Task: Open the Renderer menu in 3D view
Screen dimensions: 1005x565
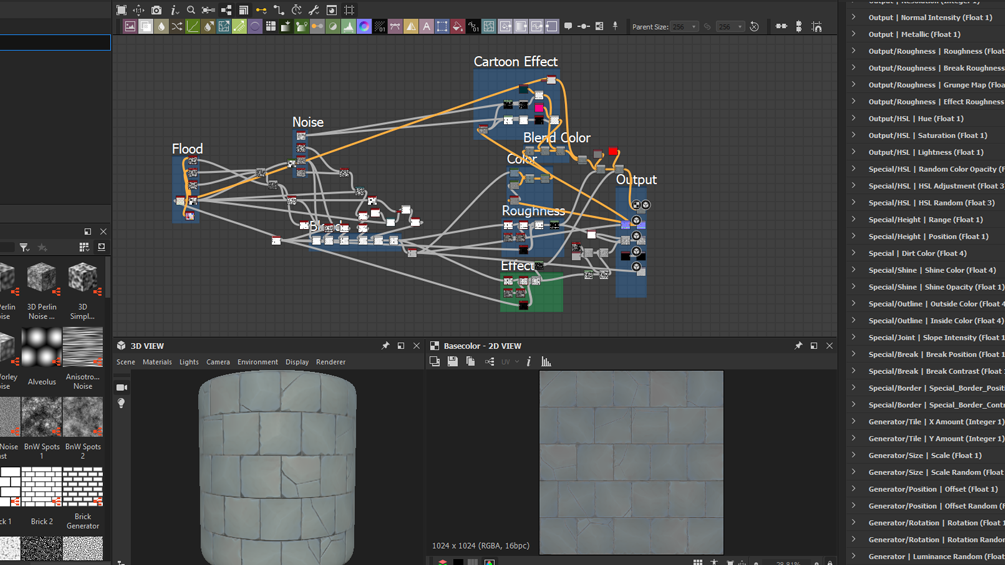Action: click(x=331, y=362)
